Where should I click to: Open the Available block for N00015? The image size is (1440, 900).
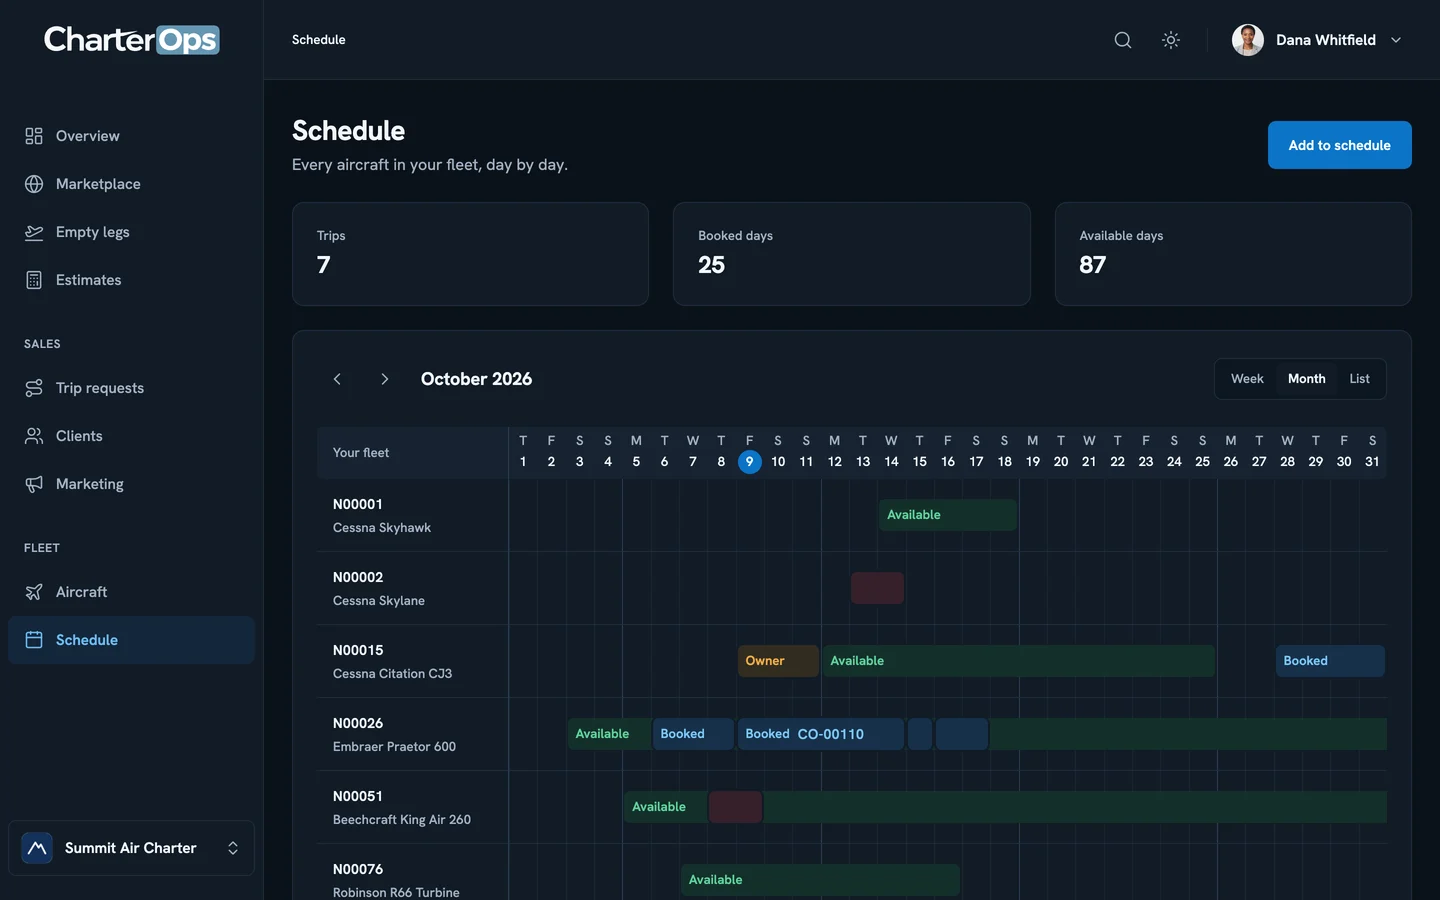1019,661
